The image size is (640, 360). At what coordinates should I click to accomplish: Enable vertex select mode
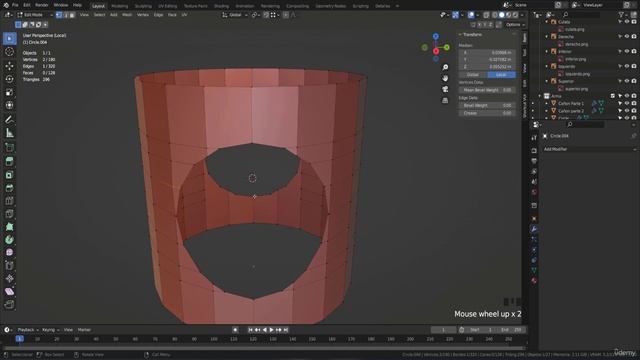coord(59,15)
